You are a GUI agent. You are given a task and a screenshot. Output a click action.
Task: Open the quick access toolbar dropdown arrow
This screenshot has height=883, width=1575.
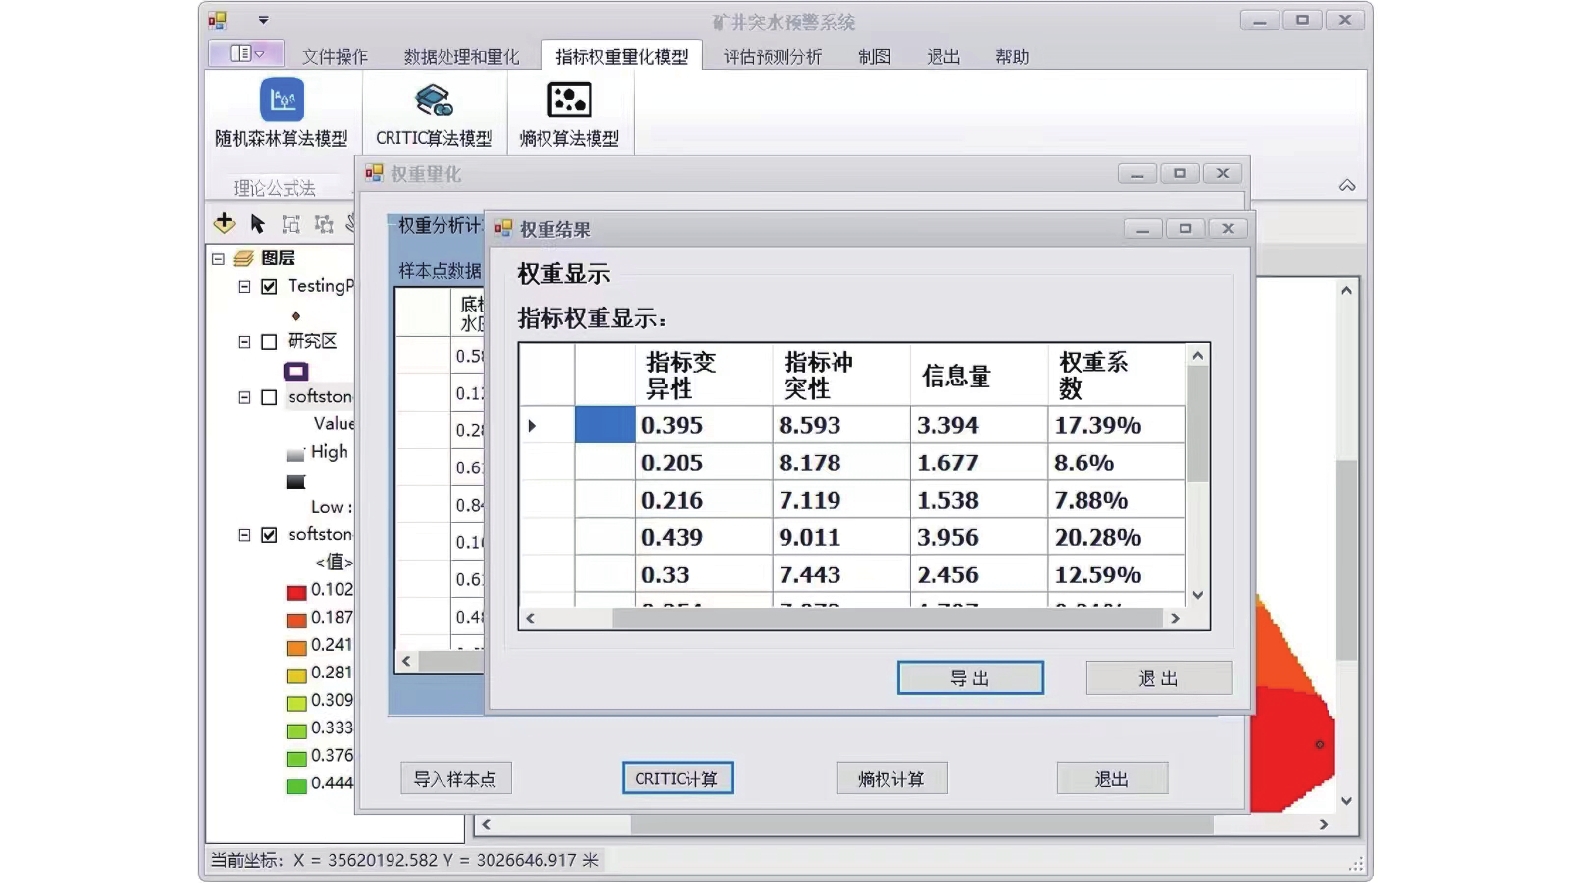click(263, 20)
